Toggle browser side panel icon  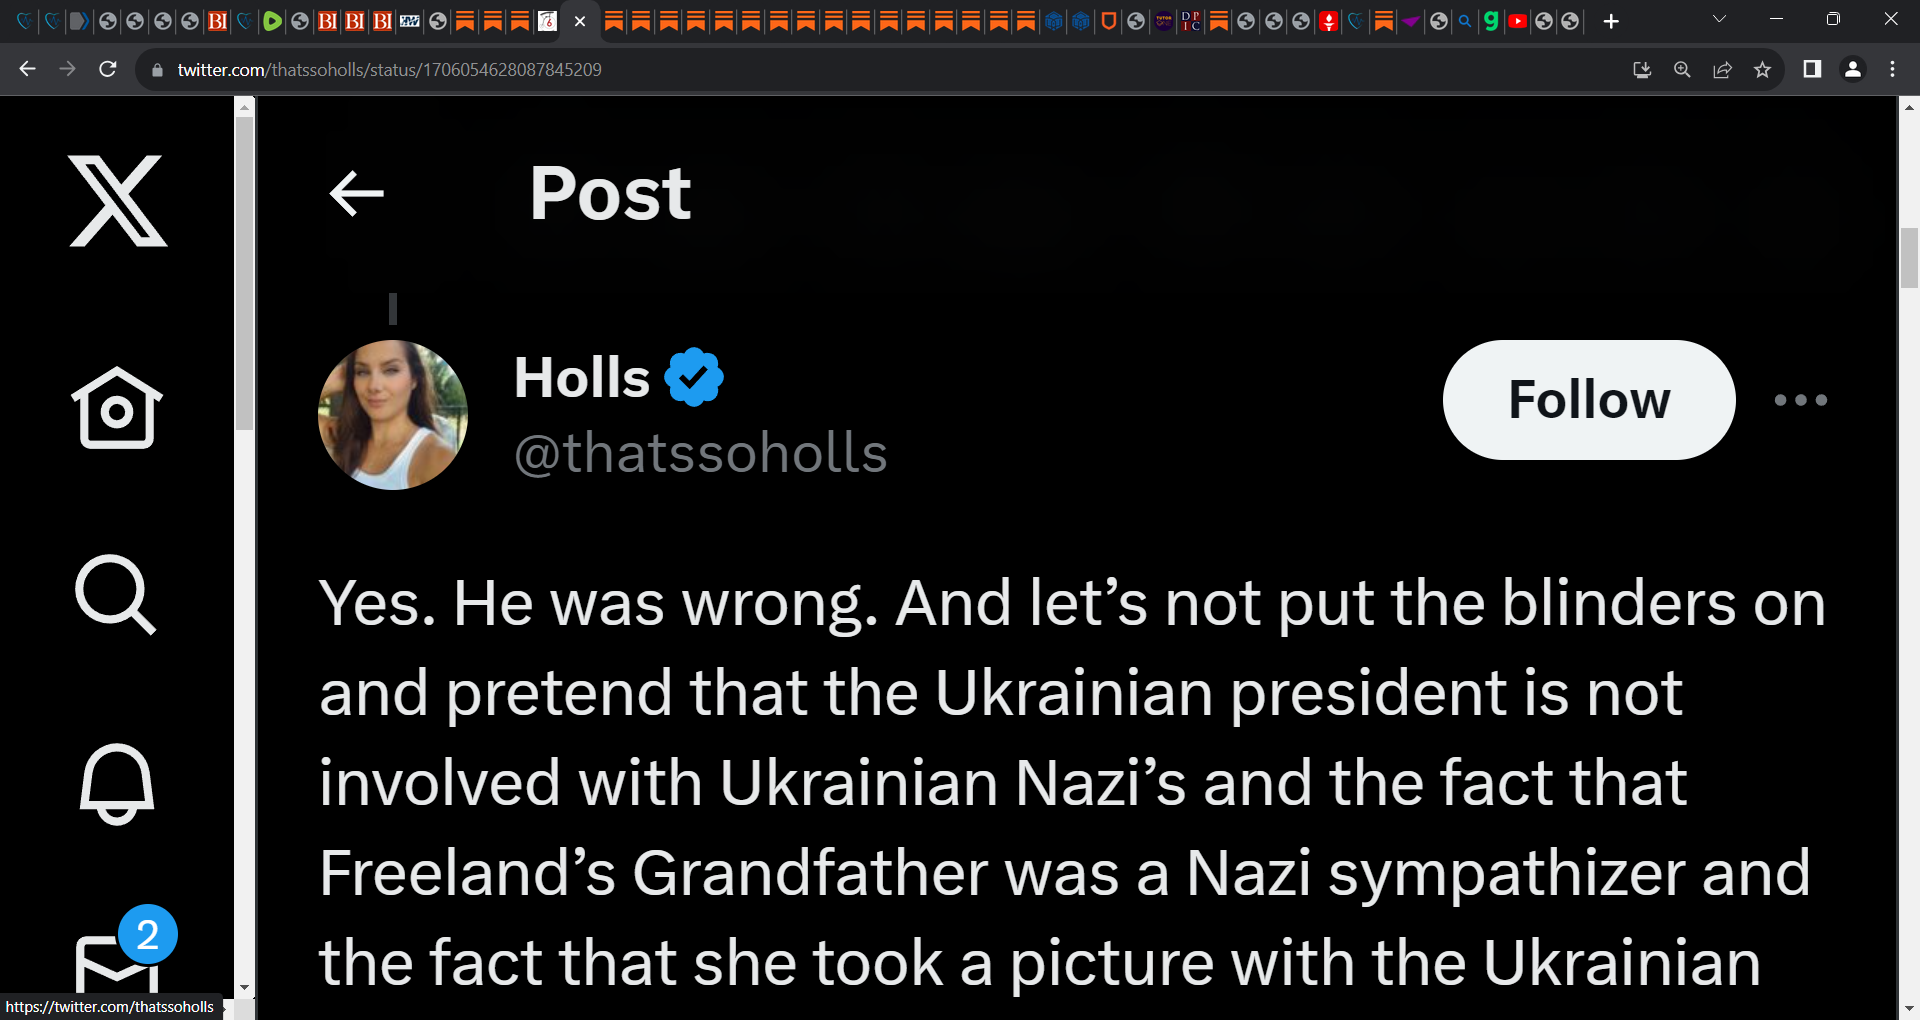(x=1812, y=69)
